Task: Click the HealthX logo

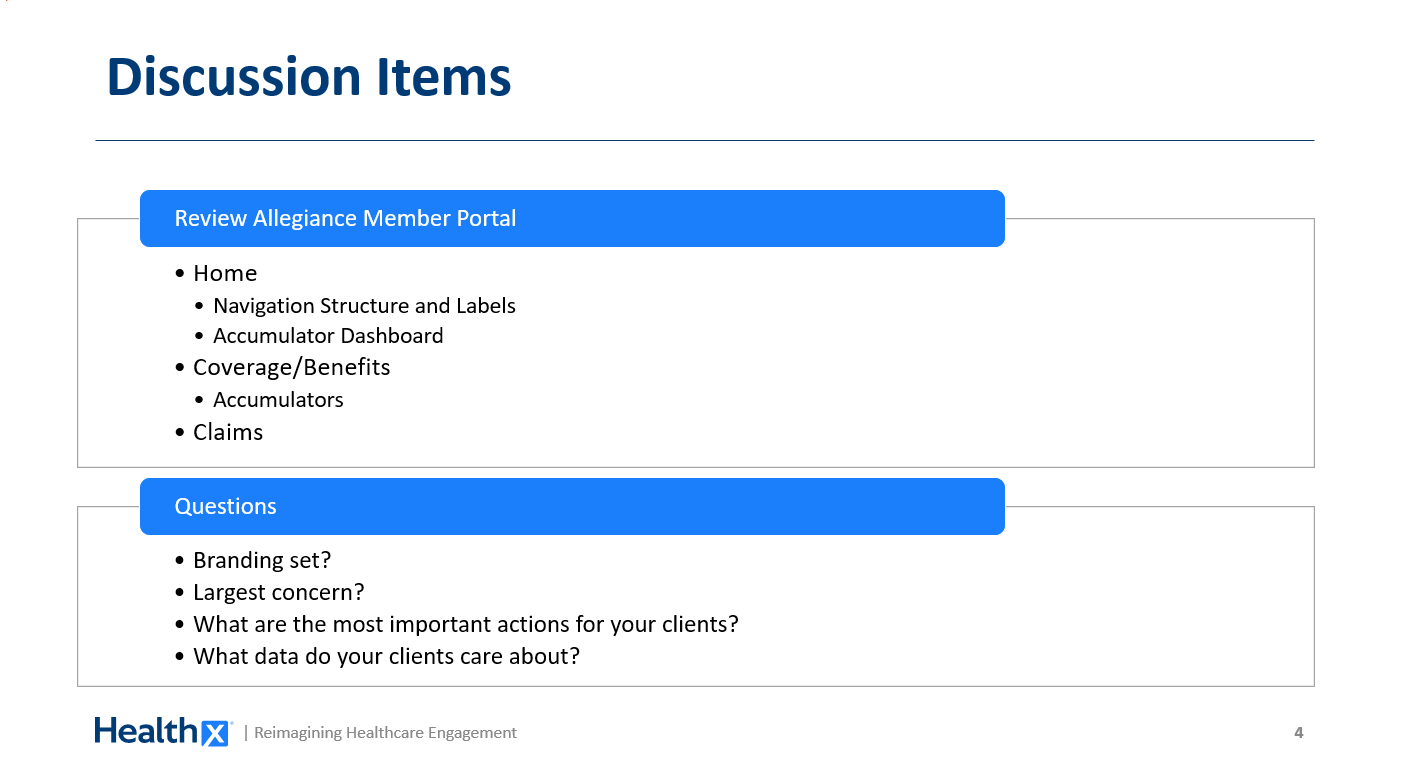Action: pos(164,731)
